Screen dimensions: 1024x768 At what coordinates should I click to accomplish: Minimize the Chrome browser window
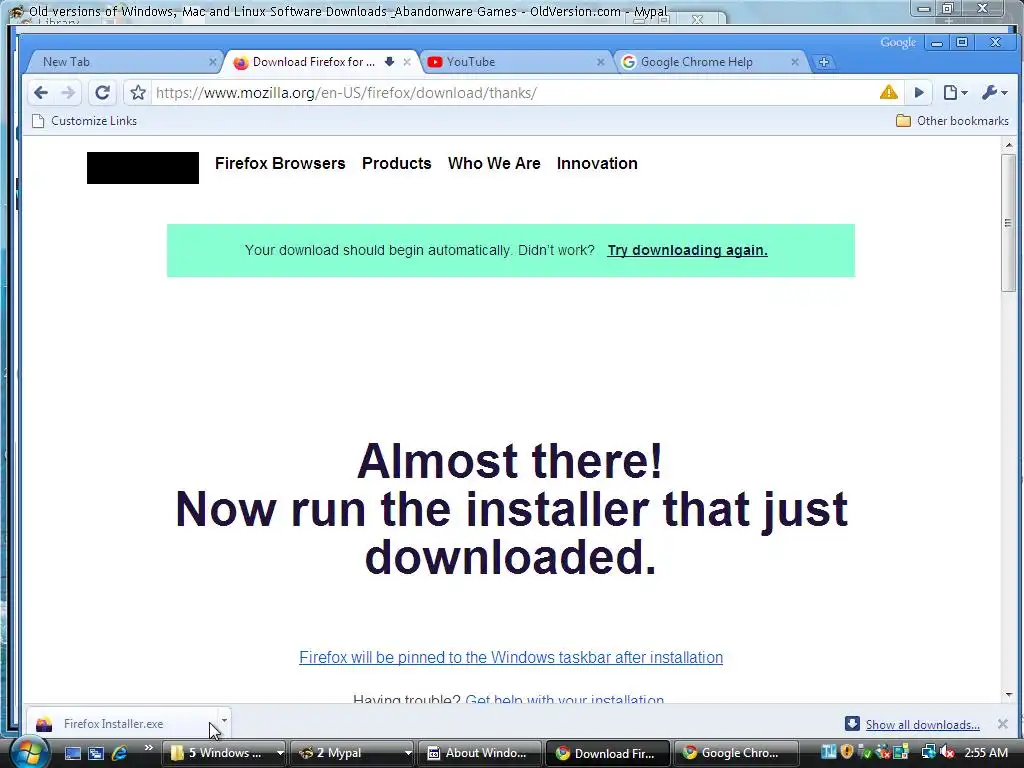click(936, 42)
